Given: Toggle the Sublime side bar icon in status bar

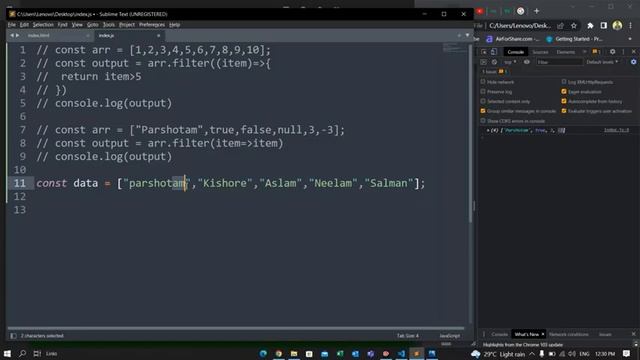Looking at the screenshot, I should [13, 336].
